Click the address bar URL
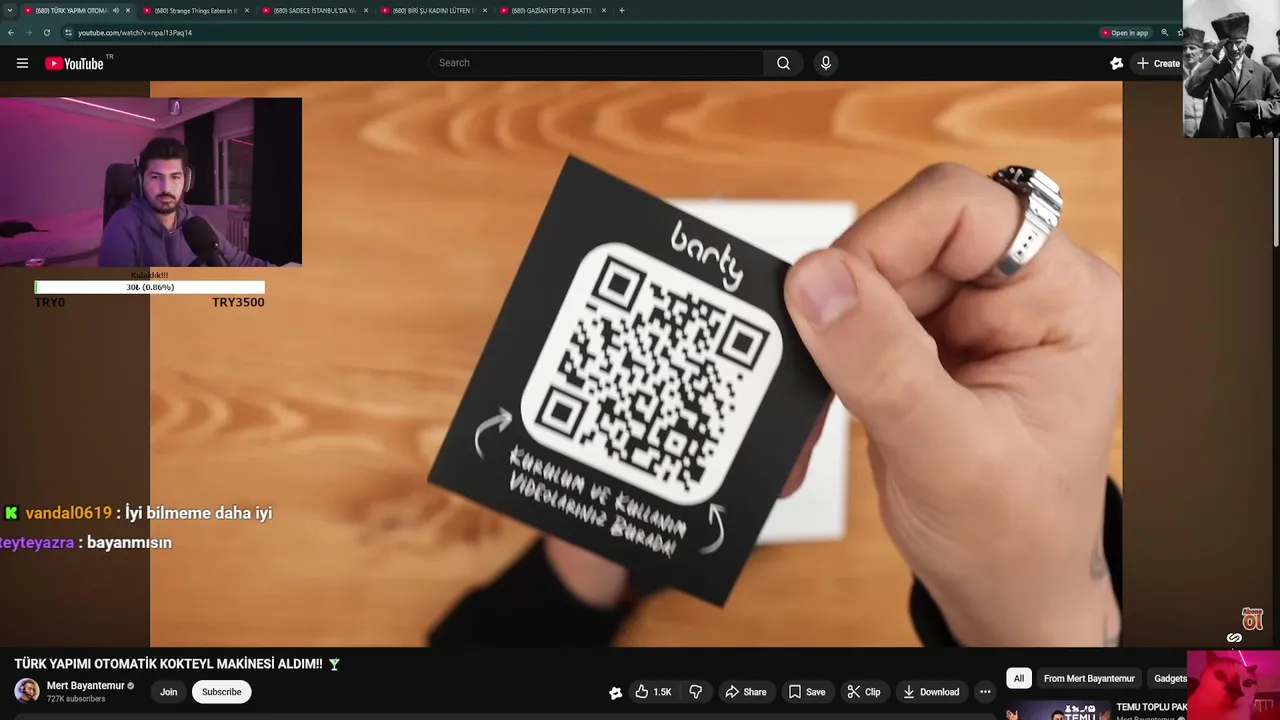This screenshot has height=720, width=1280. click(x=135, y=33)
